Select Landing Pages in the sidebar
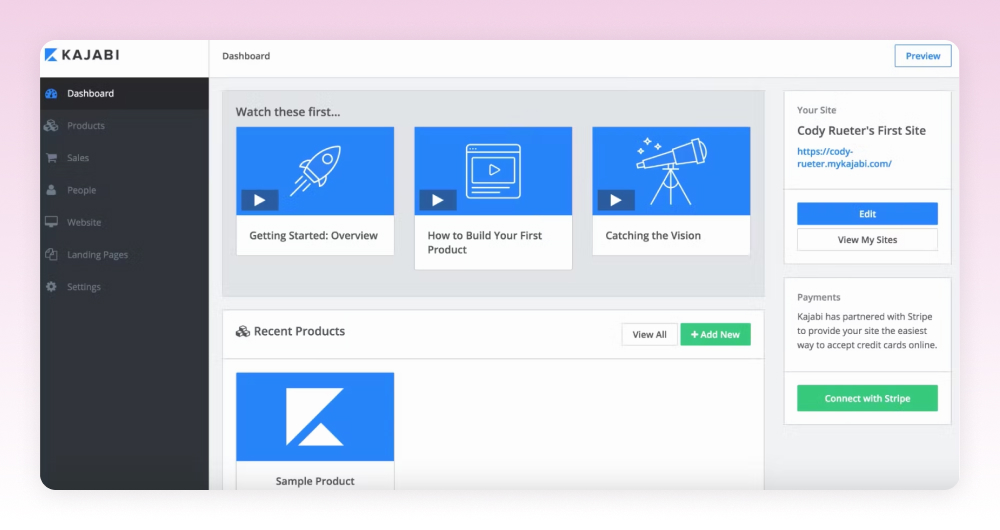This screenshot has height=530, width=1000. point(124,254)
